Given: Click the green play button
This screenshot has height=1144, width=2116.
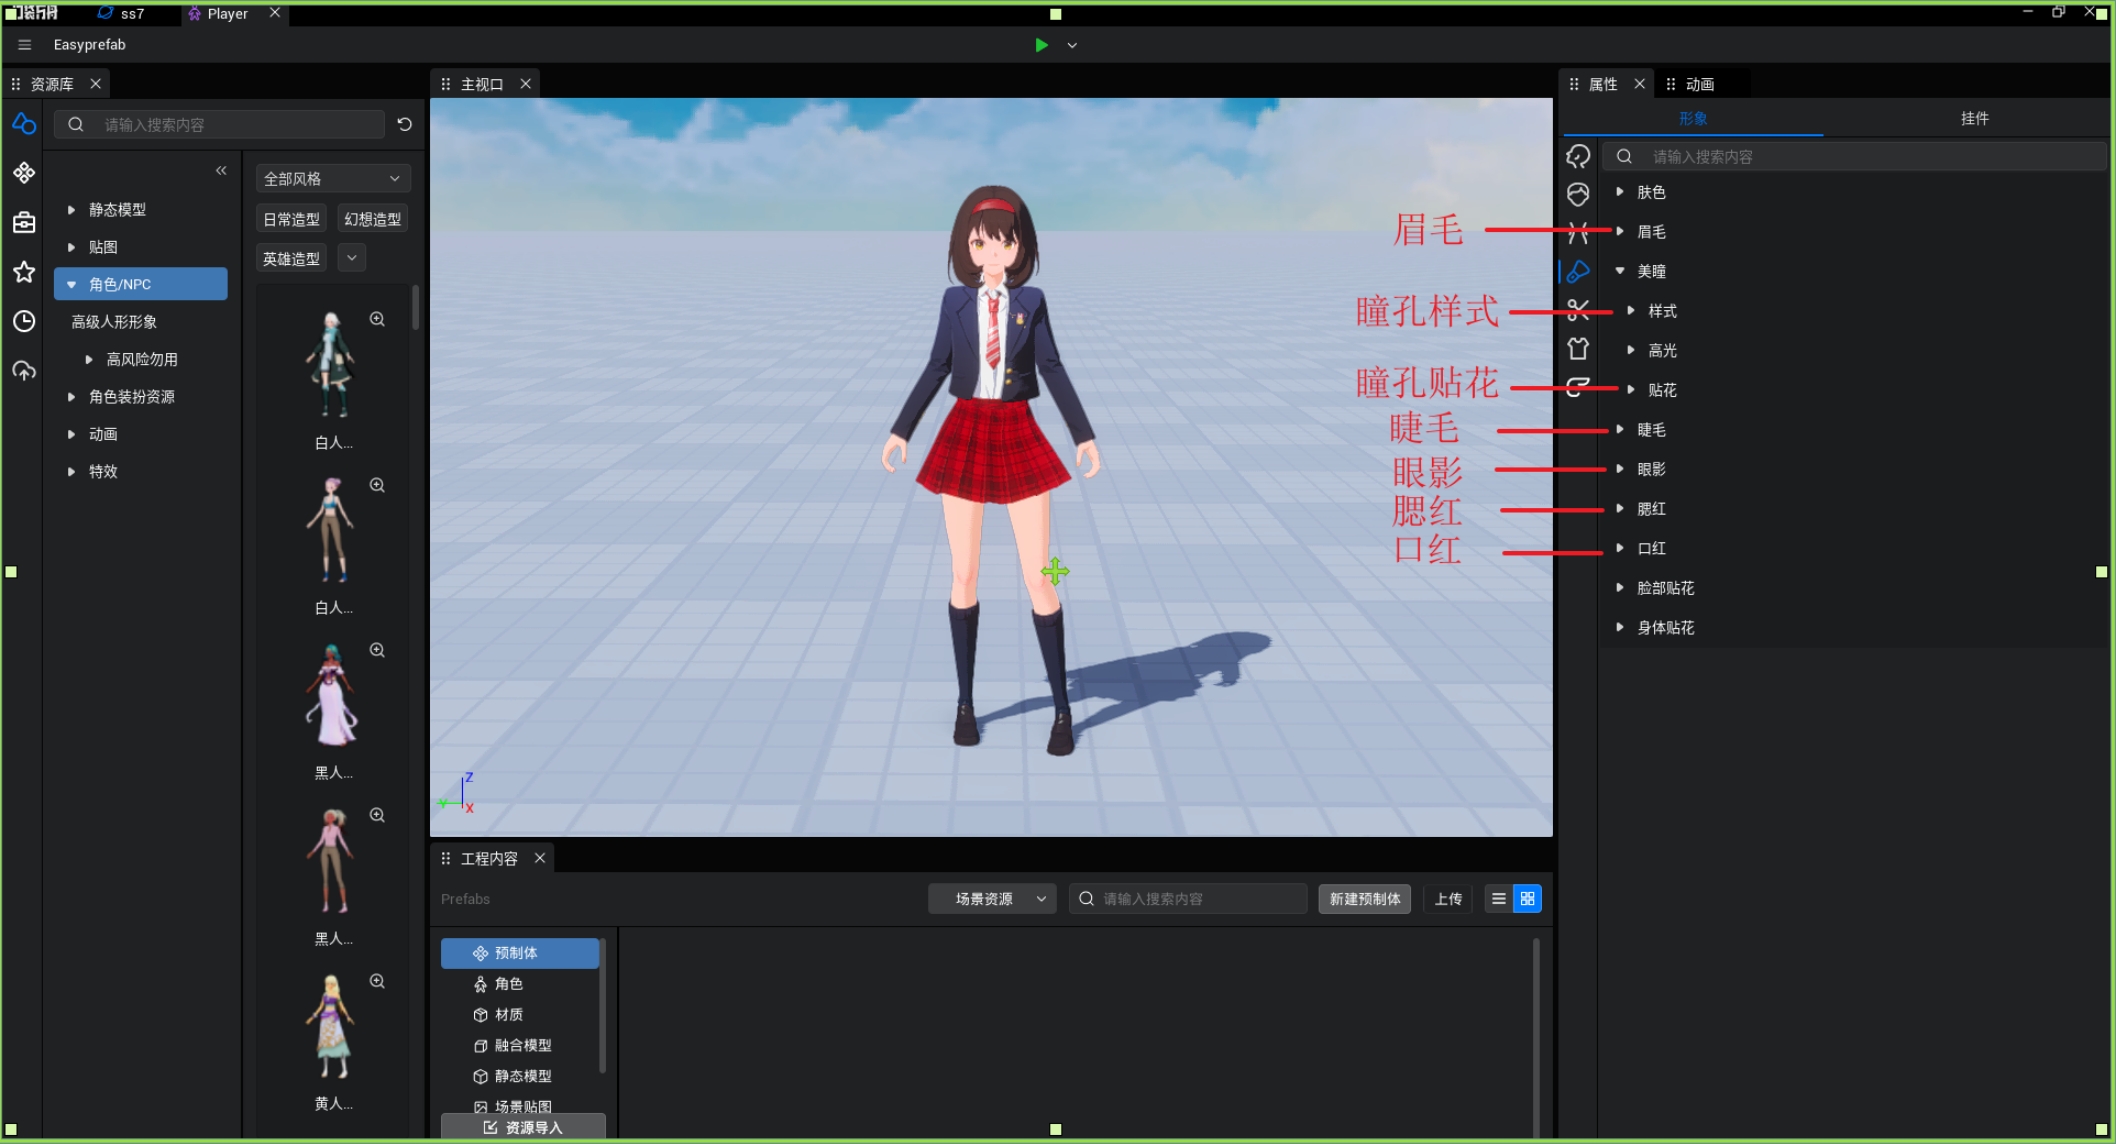Looking at the screenshot, I should click(x=1041, y=45).
